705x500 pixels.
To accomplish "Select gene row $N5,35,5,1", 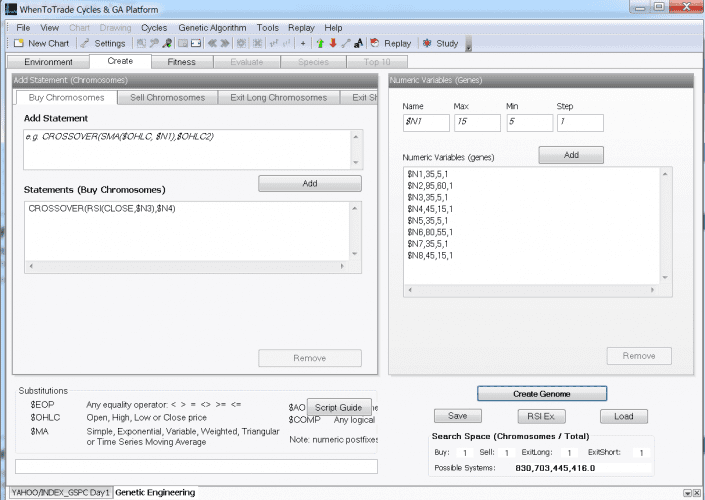I will click(428, 221).
